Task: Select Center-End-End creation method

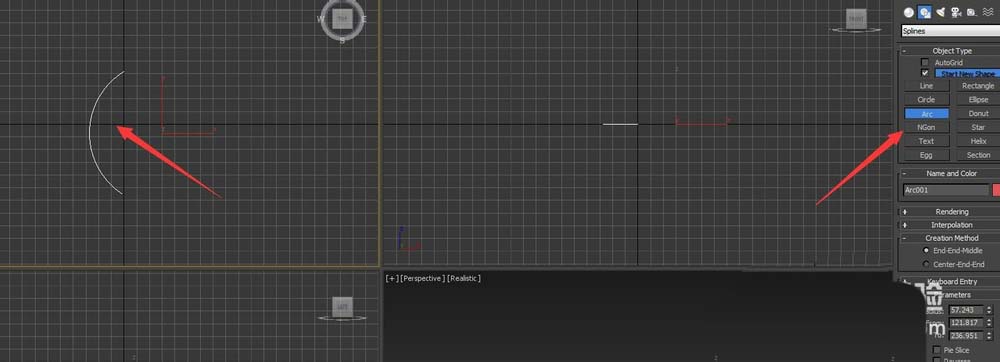Action: [x=926, y=264]
